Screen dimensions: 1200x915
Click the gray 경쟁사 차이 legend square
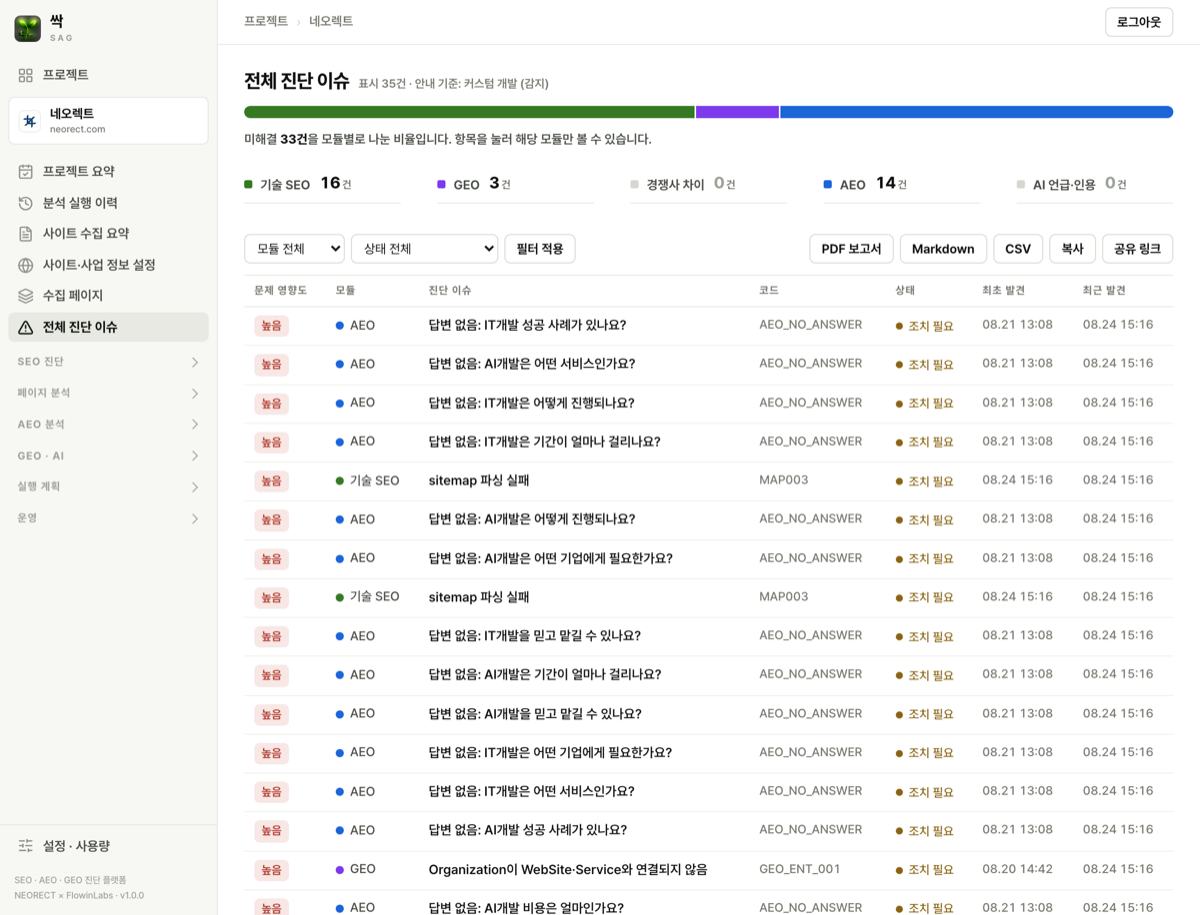click(634, 184)
